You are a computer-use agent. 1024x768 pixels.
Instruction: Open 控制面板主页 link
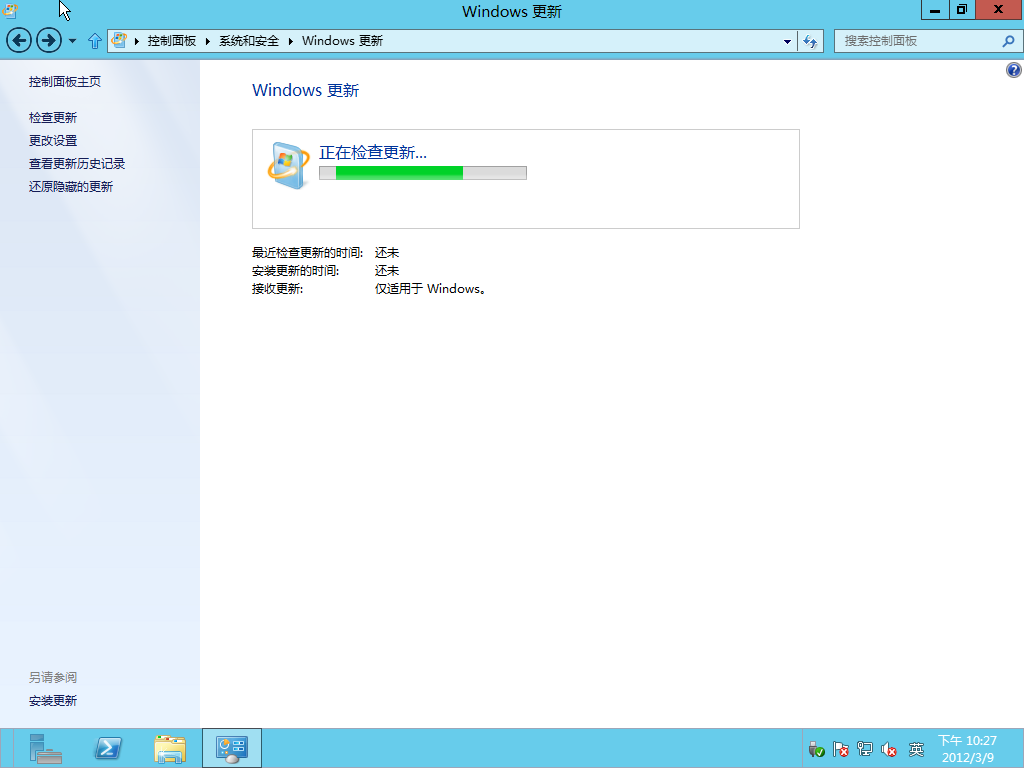pos(65,82)
